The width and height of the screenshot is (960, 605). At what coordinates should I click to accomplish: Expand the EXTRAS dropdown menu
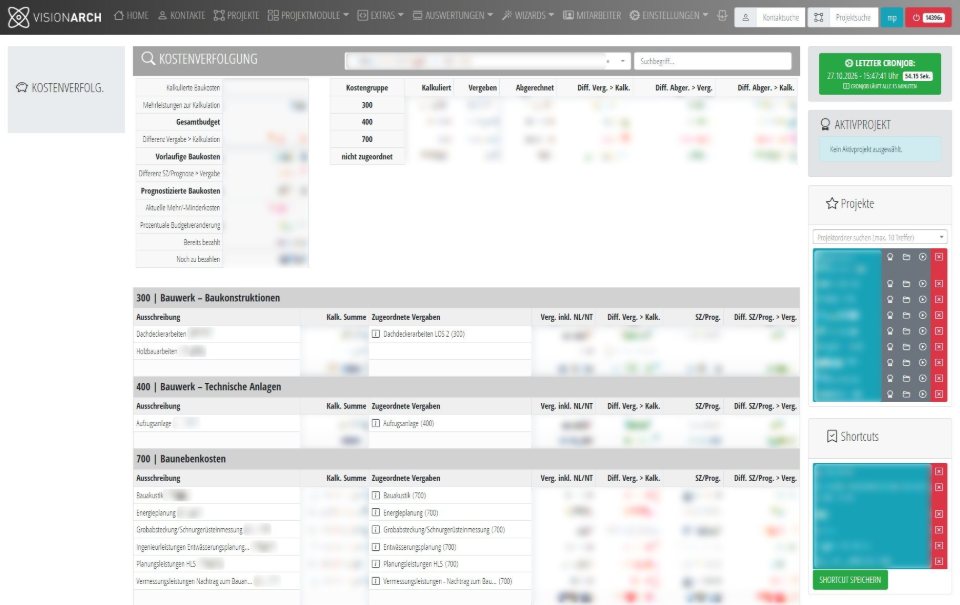tap(380, 15)
